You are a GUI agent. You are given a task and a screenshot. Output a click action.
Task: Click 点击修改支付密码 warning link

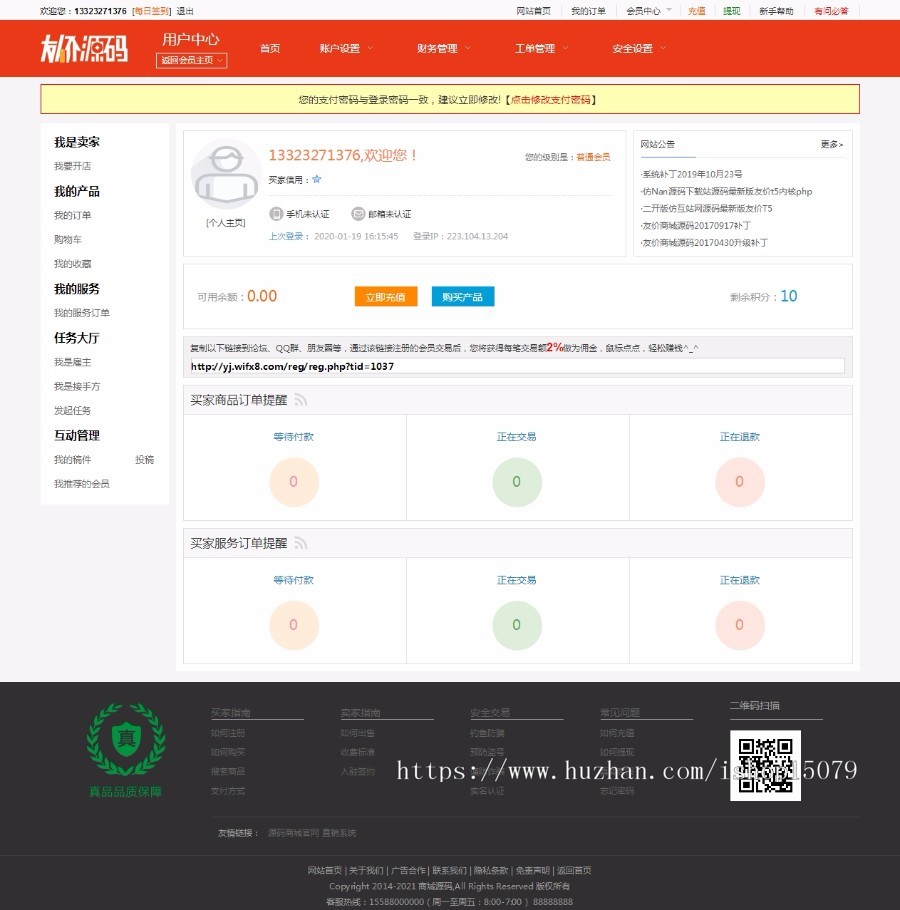tap(550, 99)
